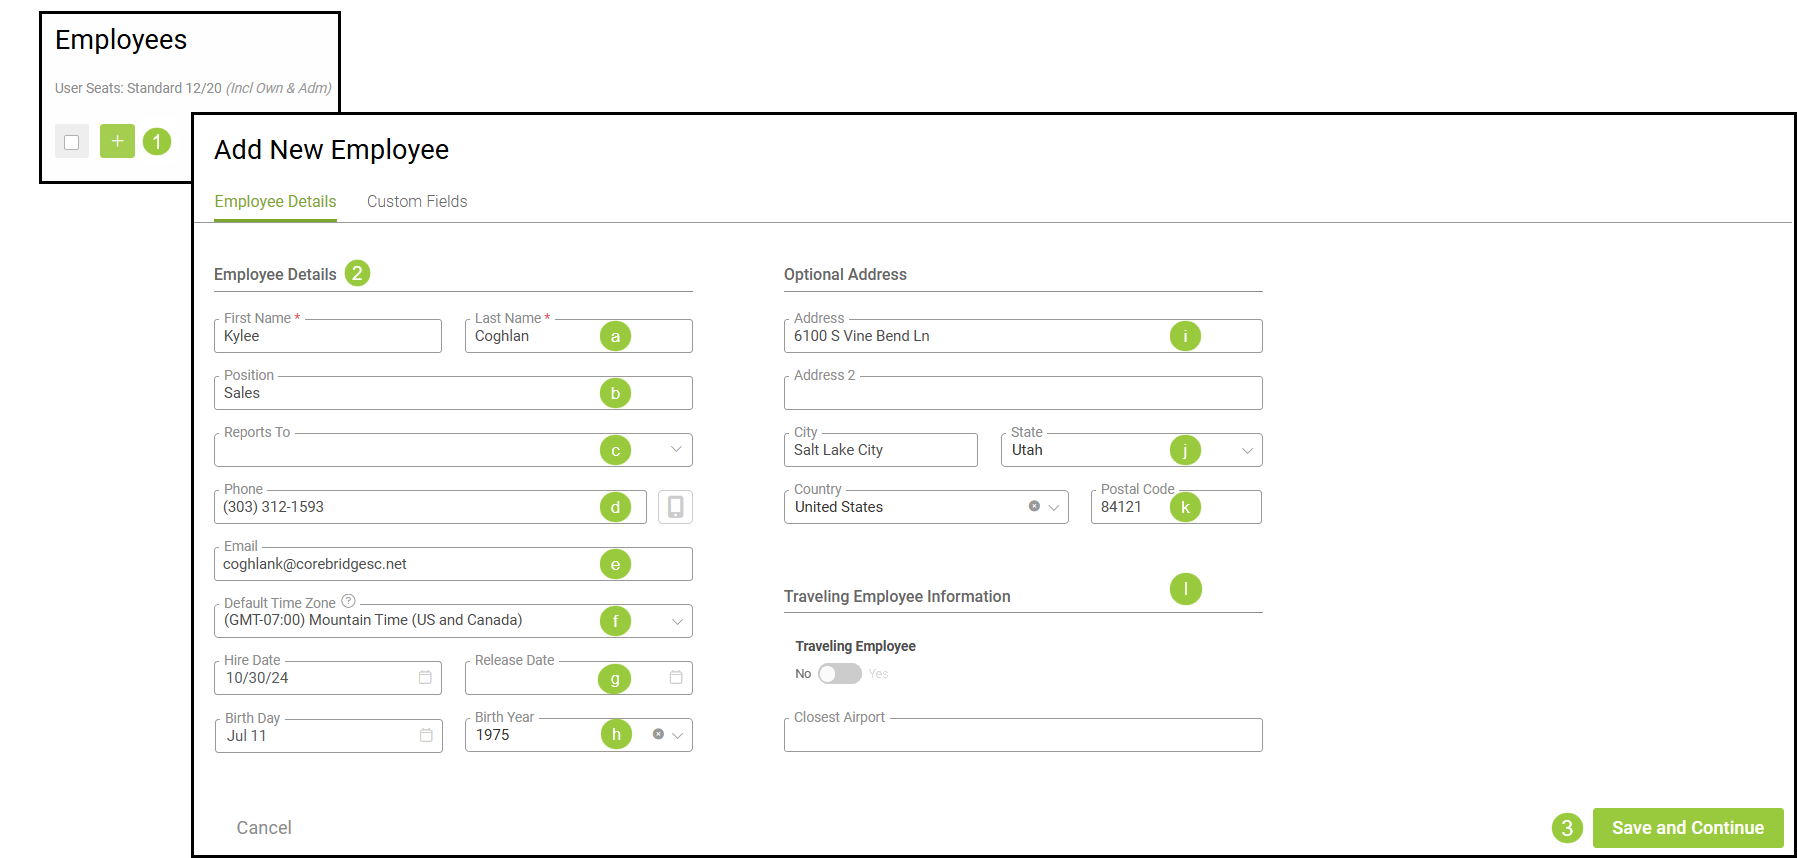The width and height of the screenshot is (1797, 858).
Task: Switch to the Employee Details tab
Action: (275, 201)
